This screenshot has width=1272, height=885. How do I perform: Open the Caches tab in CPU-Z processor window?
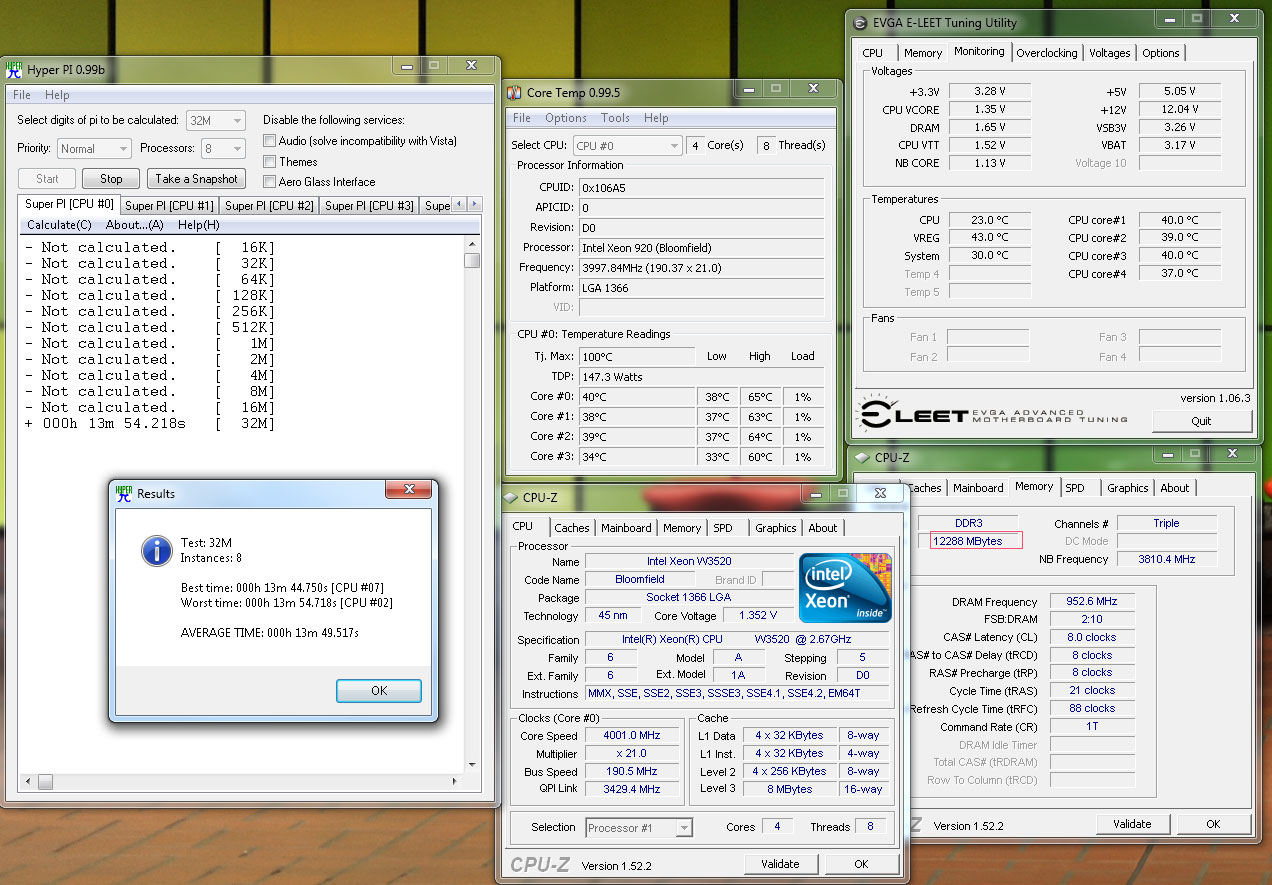click(x=572, y=528)
